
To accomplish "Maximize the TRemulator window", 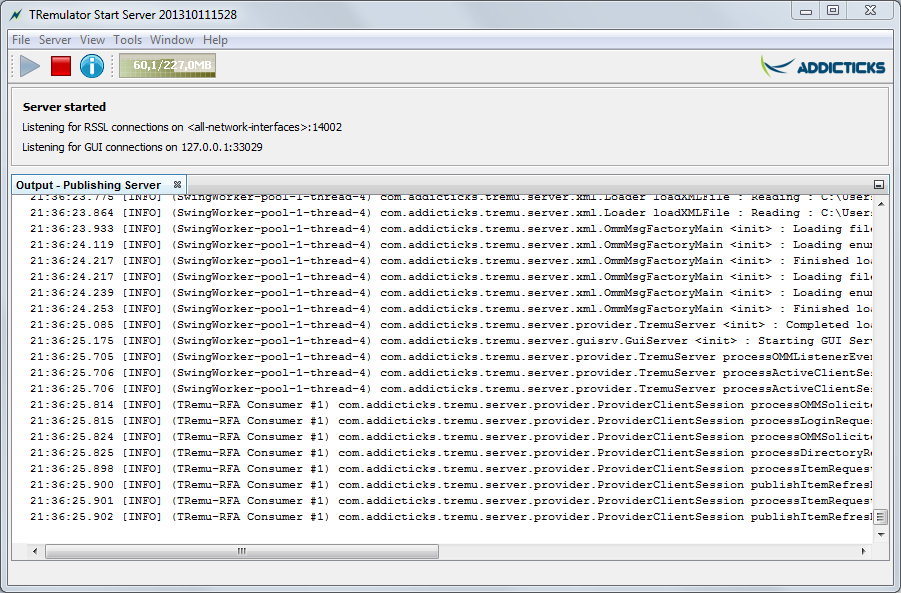I will click(833, 11).
